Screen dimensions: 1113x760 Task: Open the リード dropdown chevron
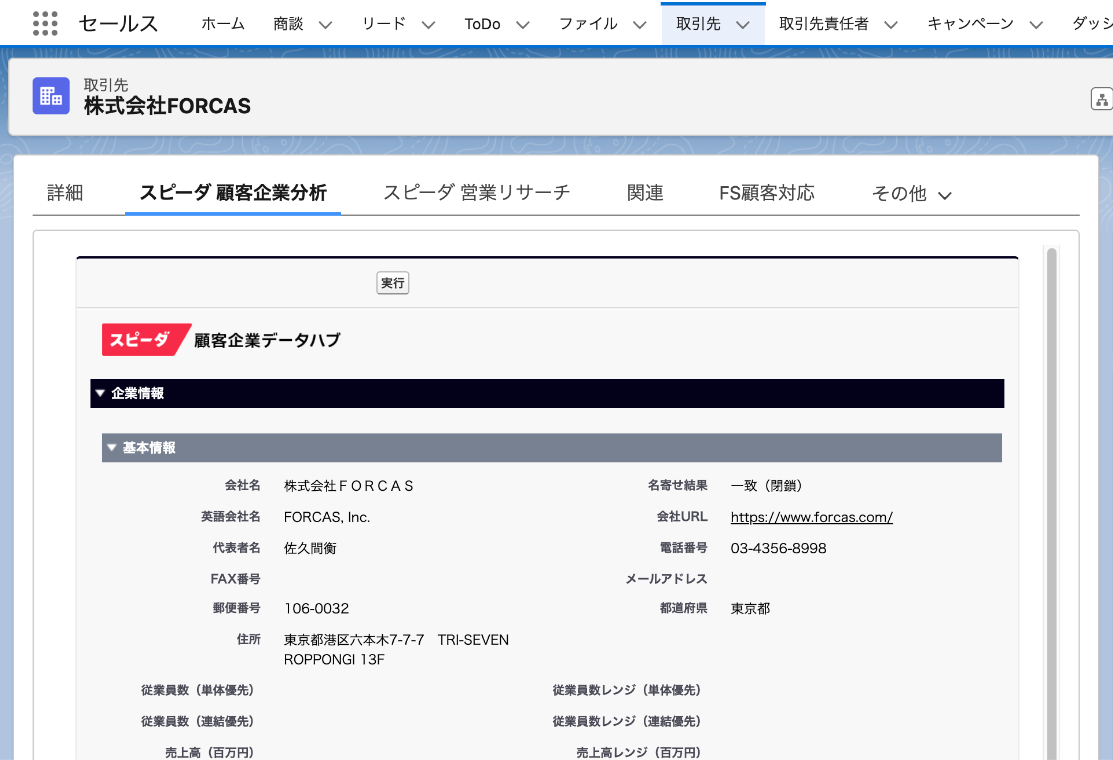428,25
